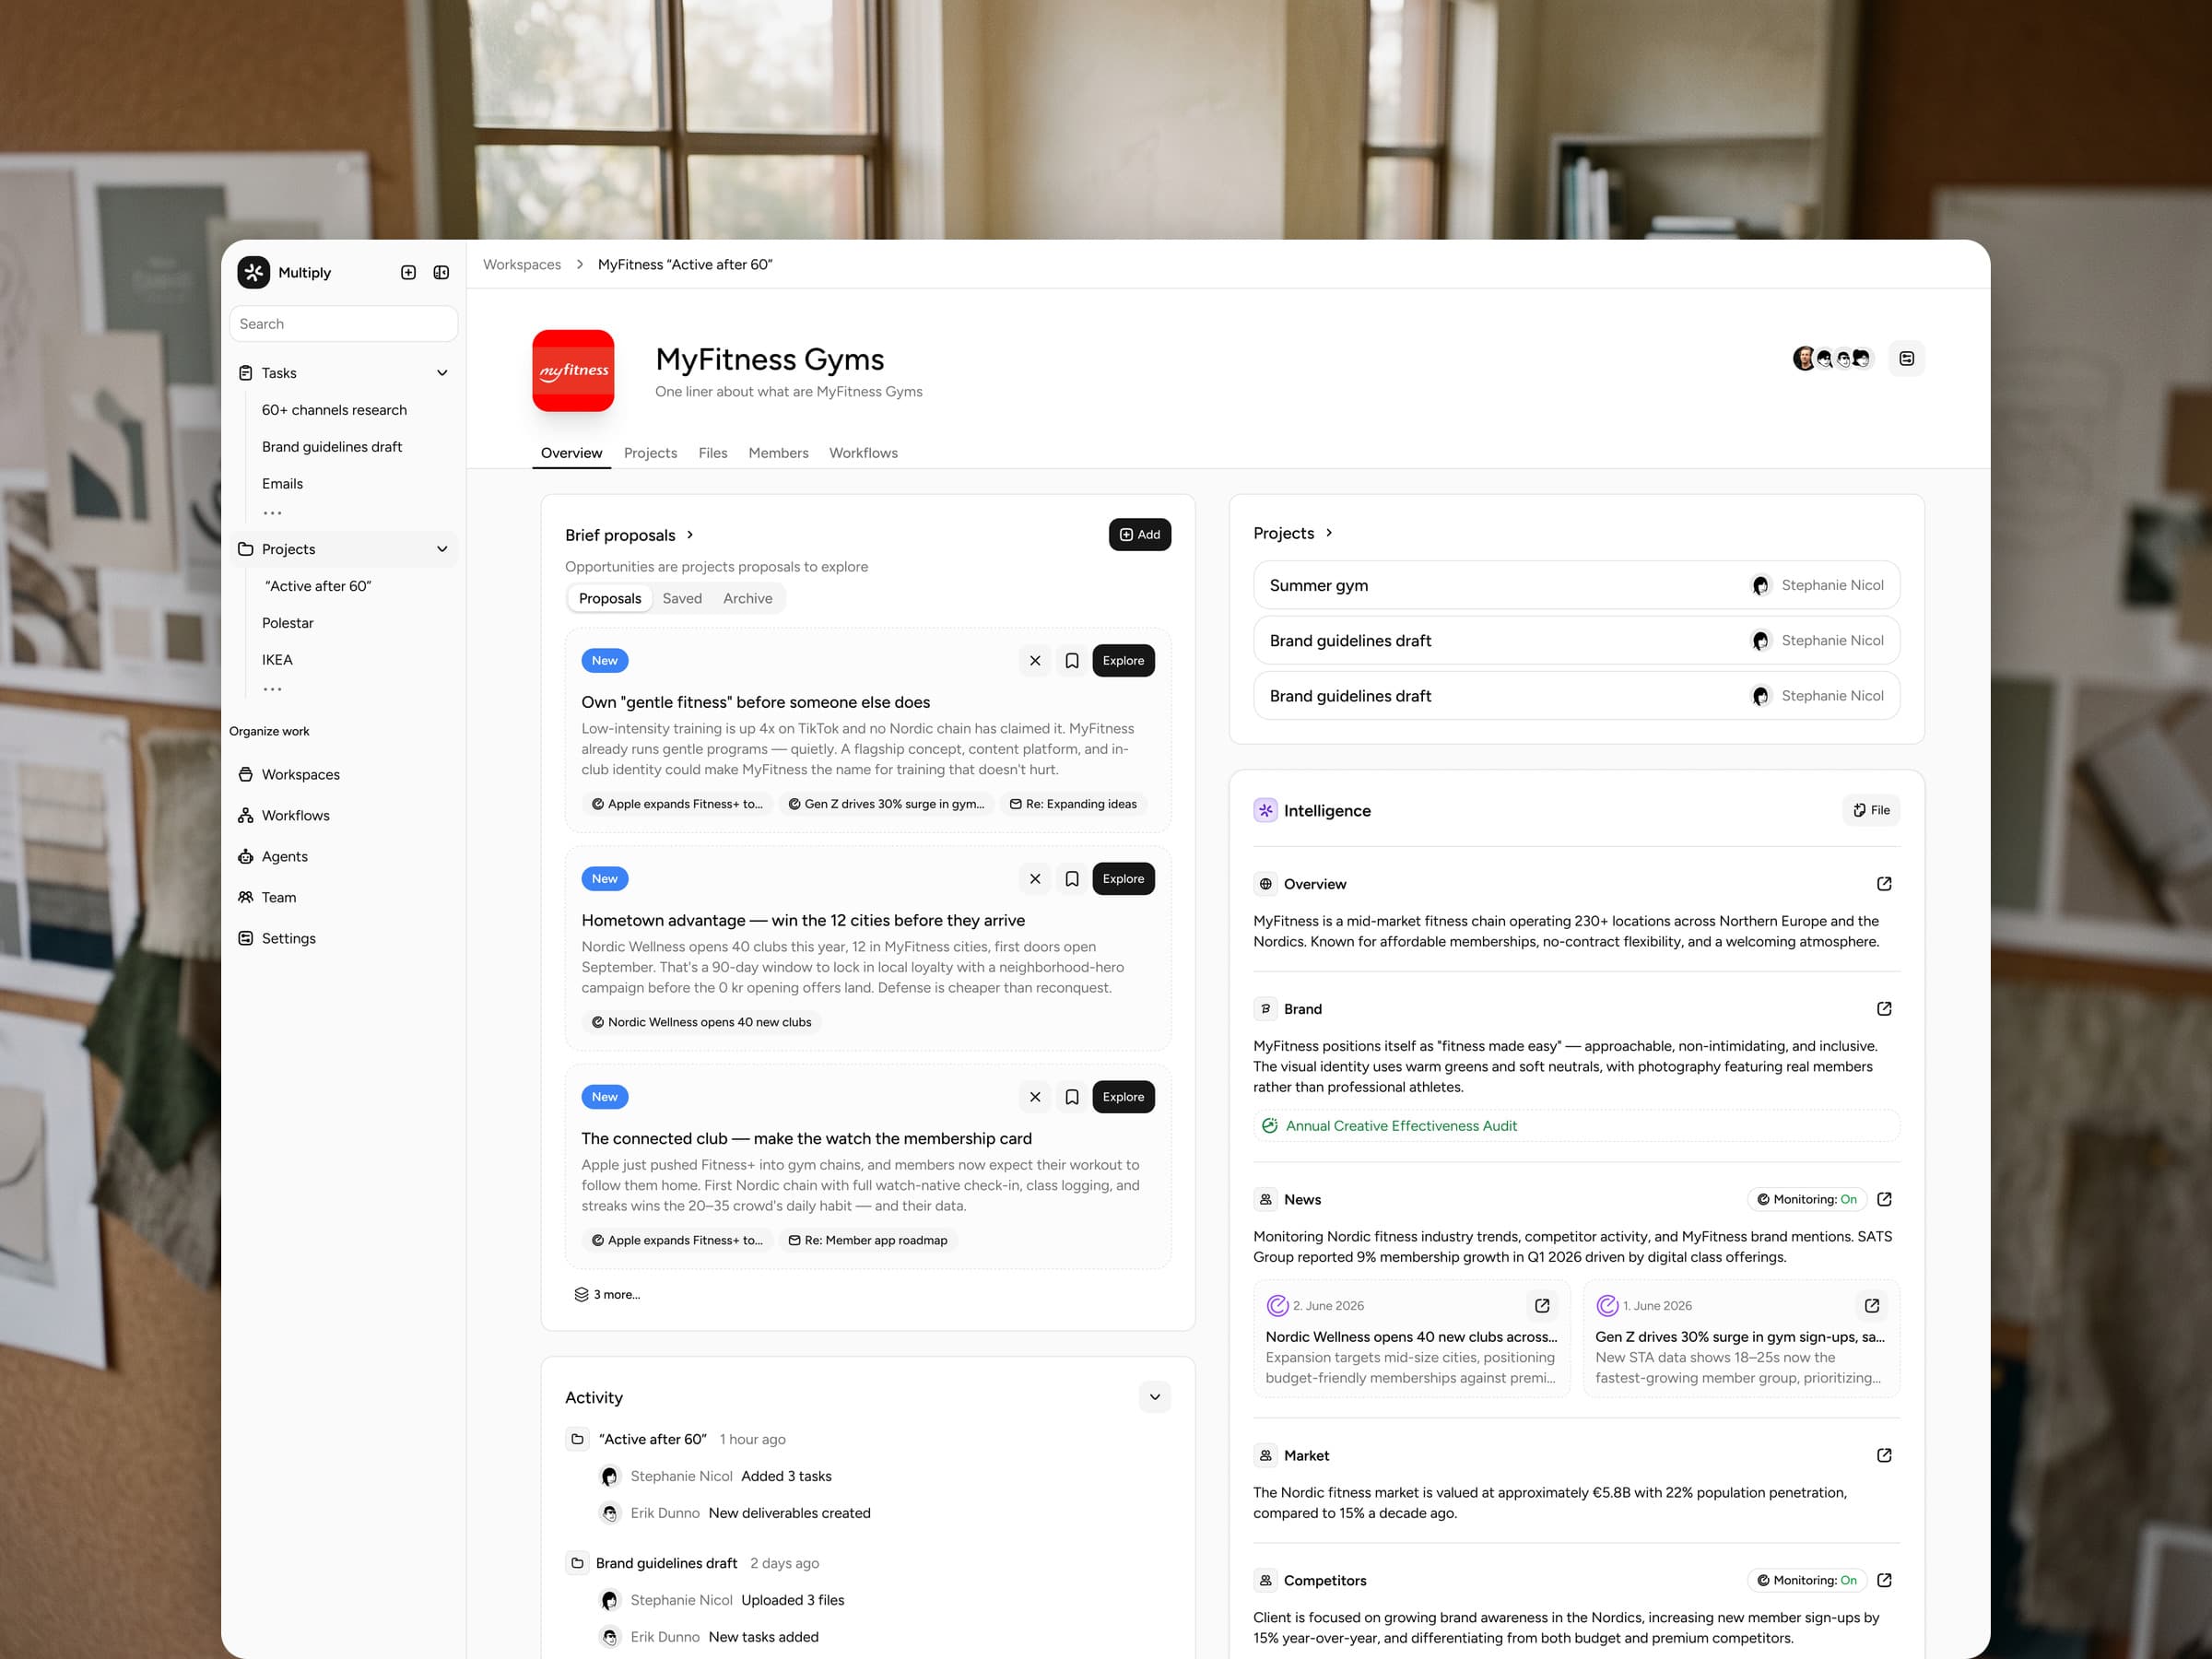This screenshot has height=1659, width=2212.
Task: Dismiss the "Hometown advantage" proposal with X
Action: tap(1035, 879)
